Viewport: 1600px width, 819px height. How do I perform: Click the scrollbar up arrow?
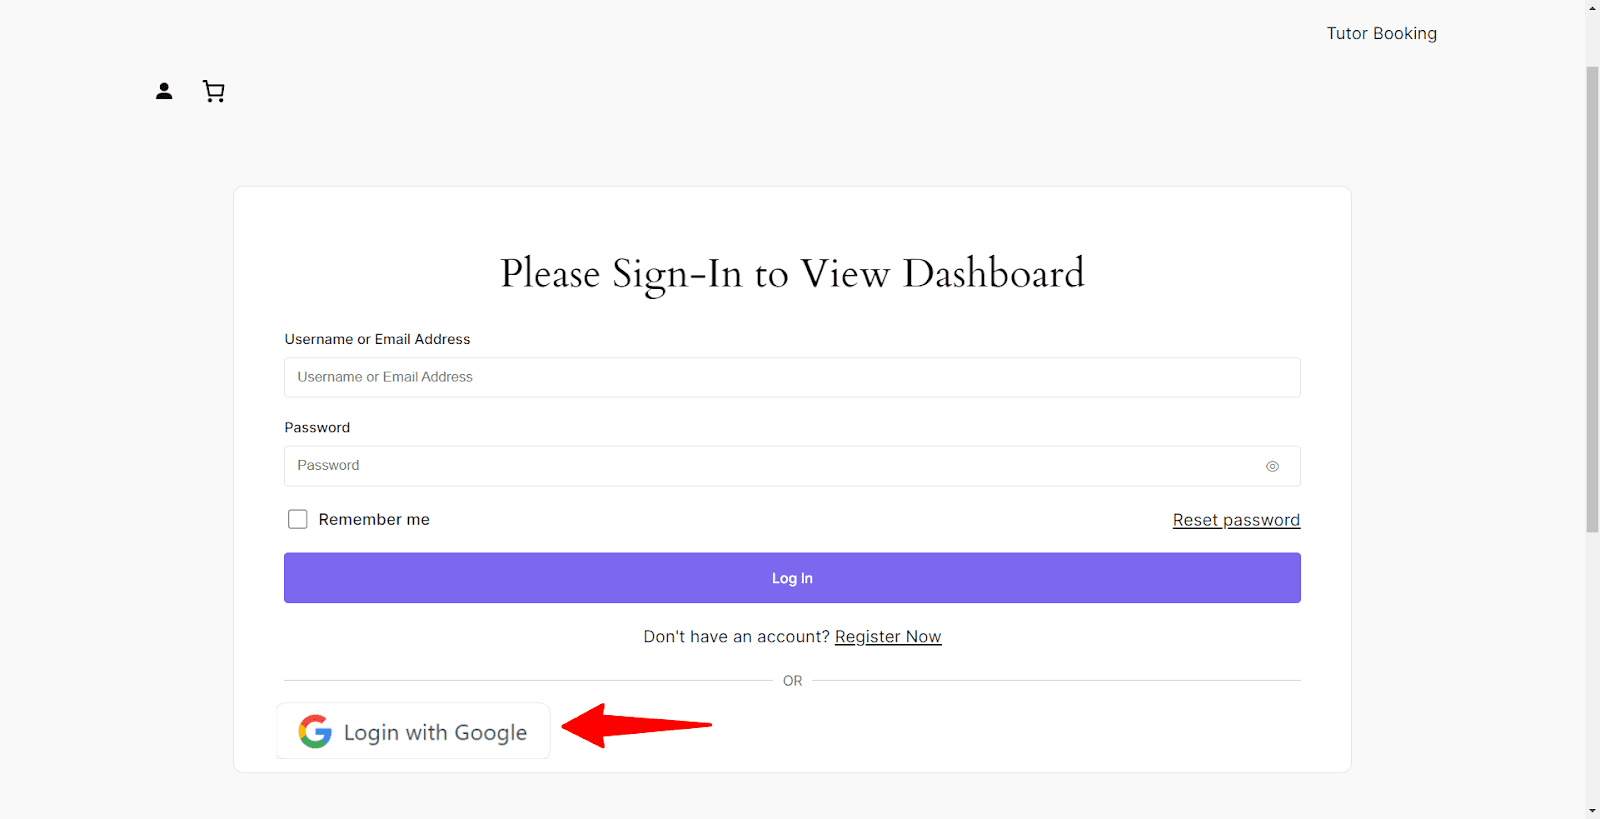1590,8
